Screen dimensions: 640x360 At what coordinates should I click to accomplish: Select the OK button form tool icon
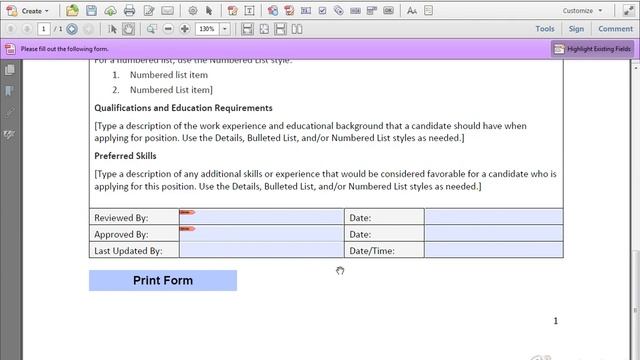point(388,11)
